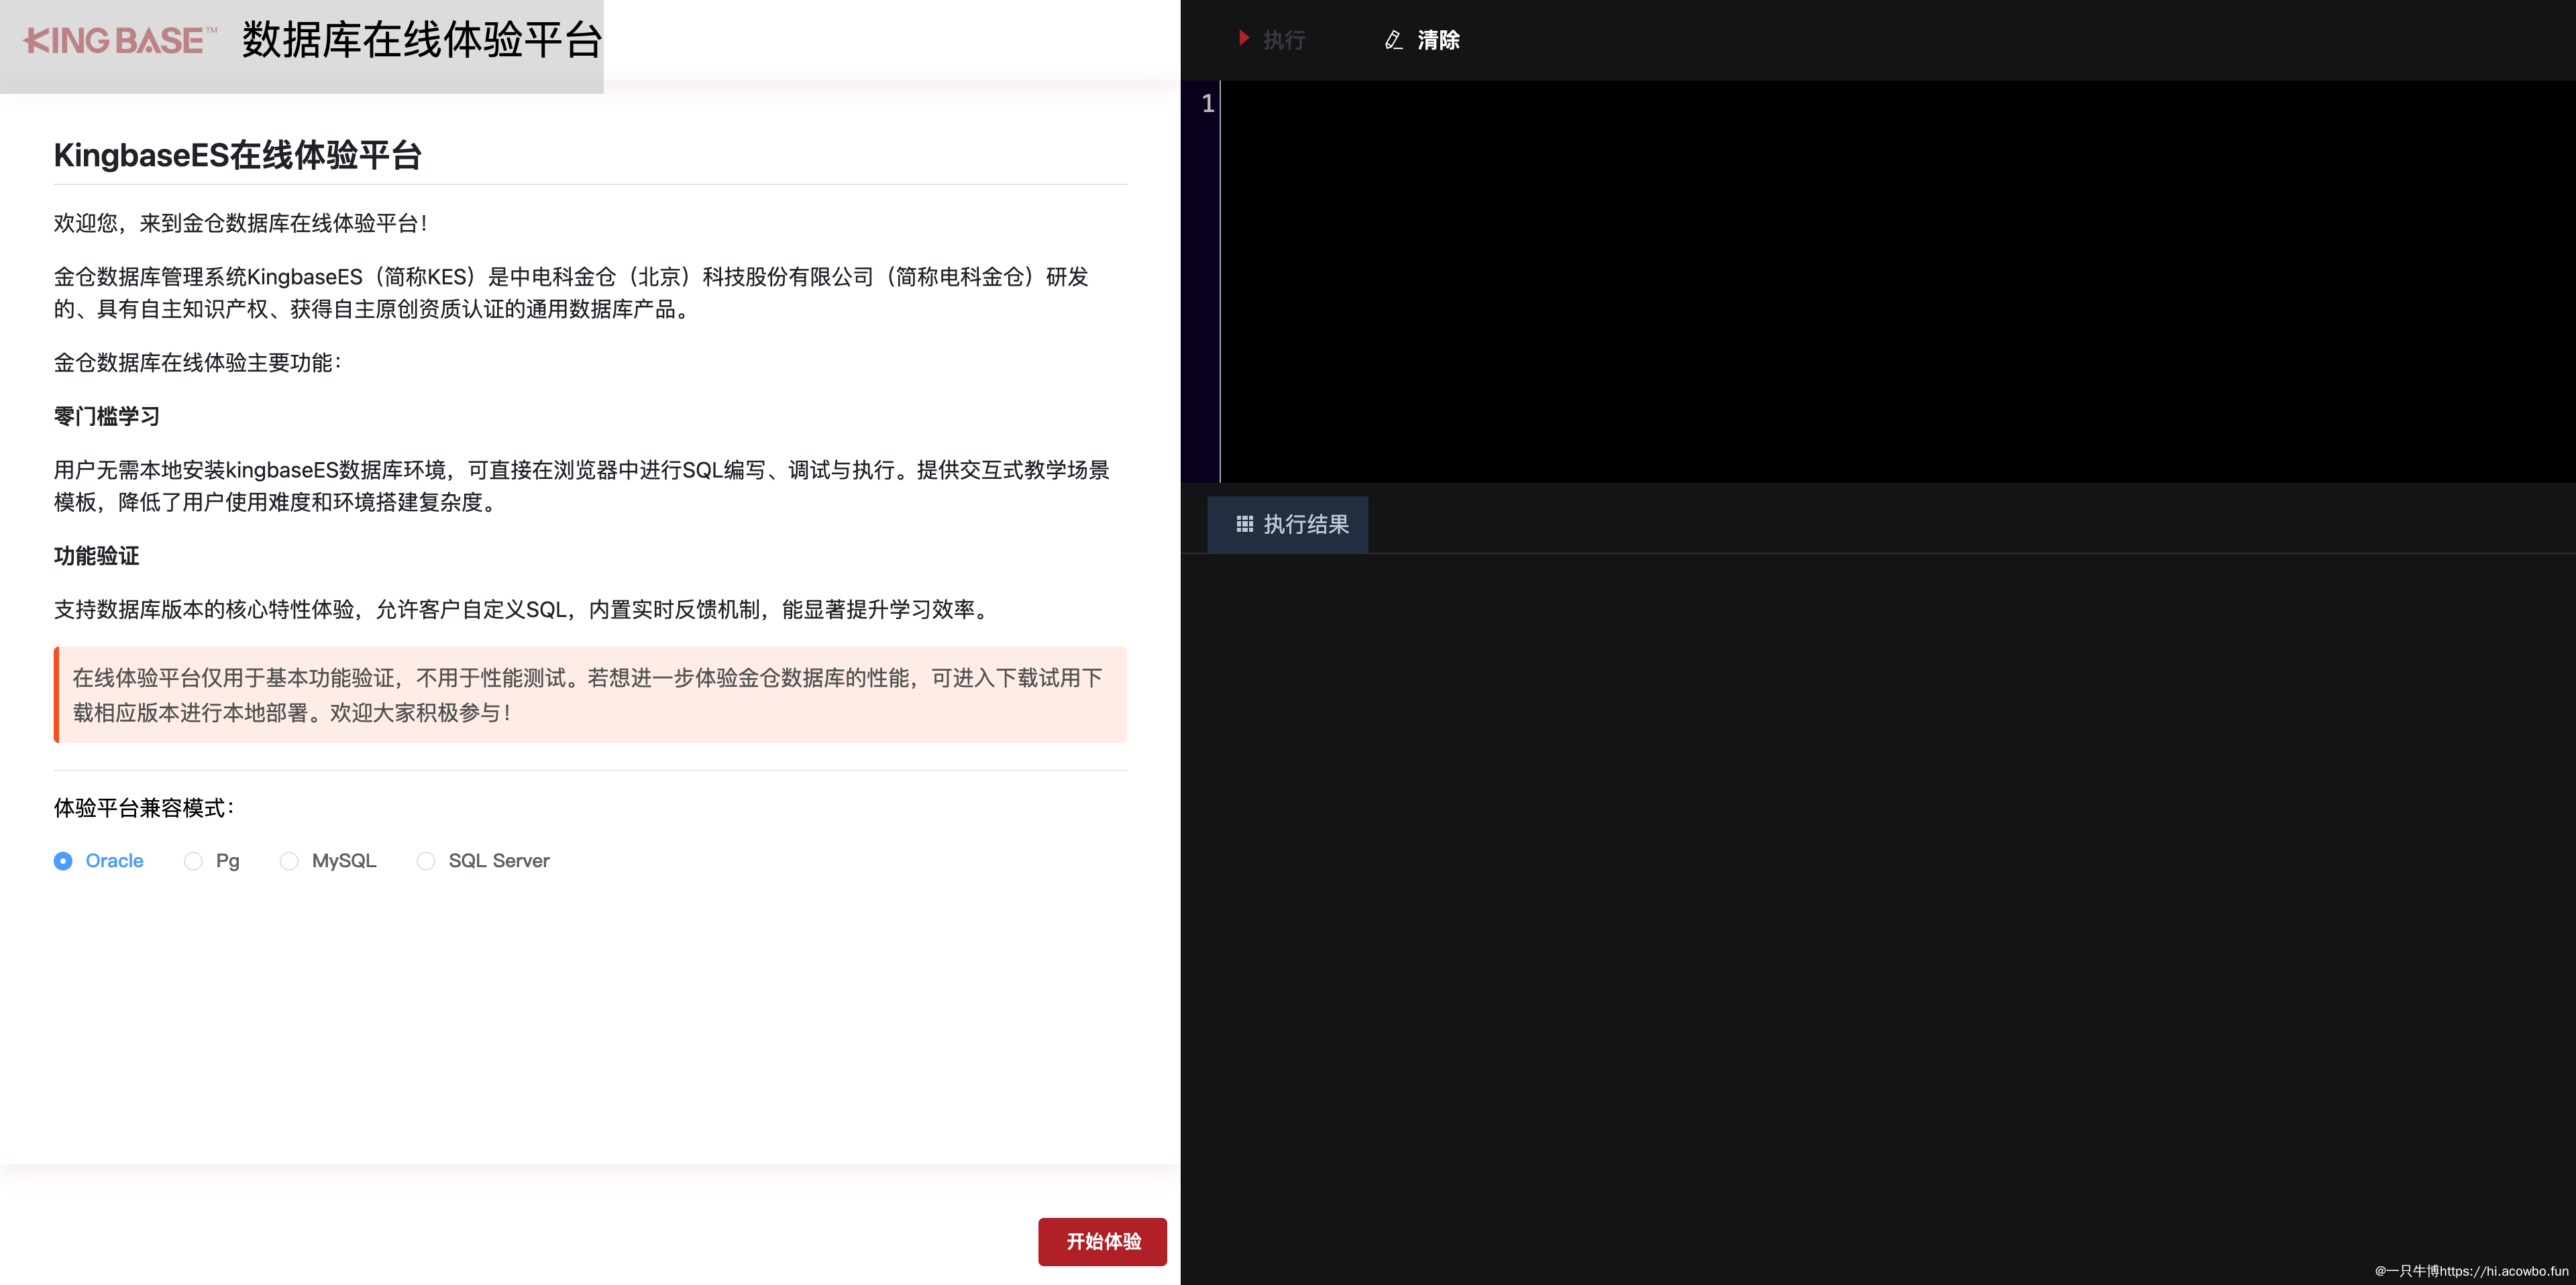
Task: Click line number 1 in the editor gutter
Action: (1207, 103)
